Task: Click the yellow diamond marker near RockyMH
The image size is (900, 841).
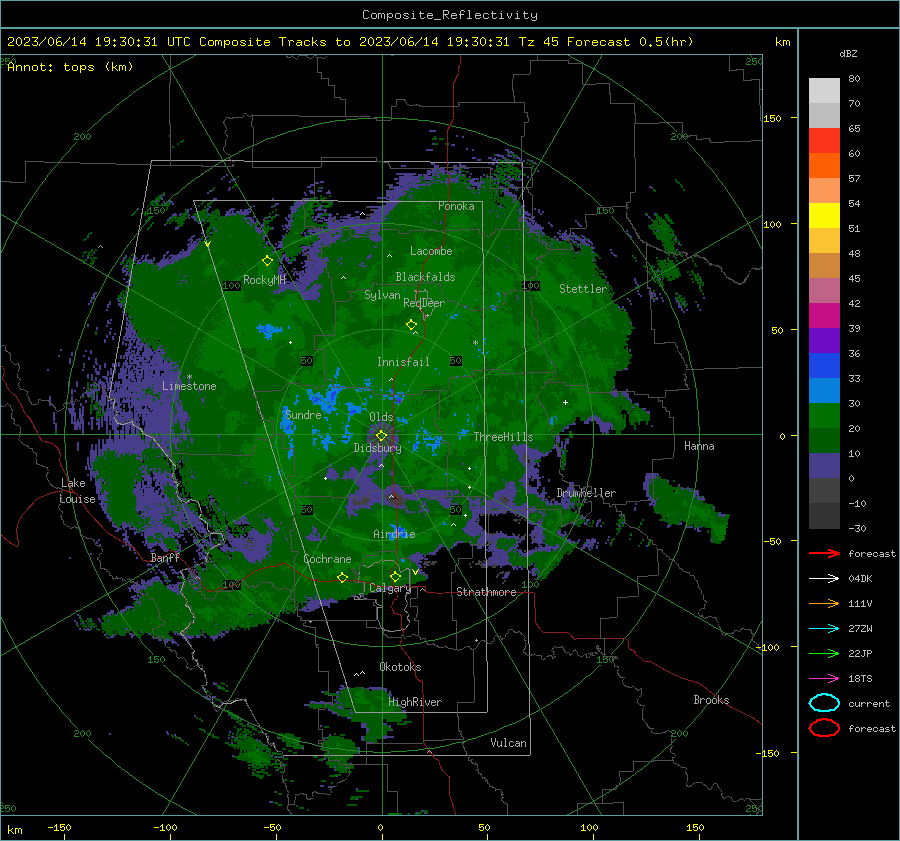Action: (267, 261)
